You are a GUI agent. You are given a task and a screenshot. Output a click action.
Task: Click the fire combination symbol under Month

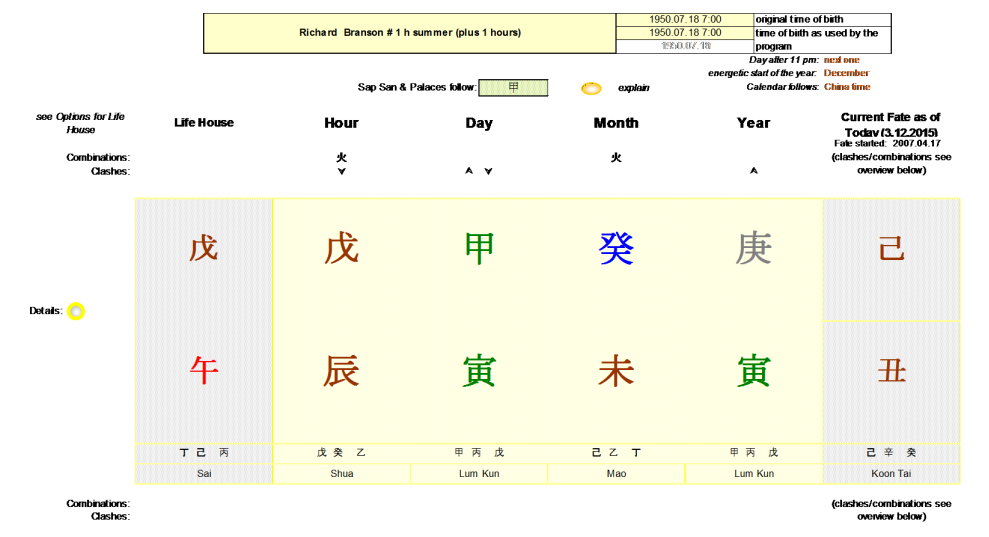tap(616, 157)
